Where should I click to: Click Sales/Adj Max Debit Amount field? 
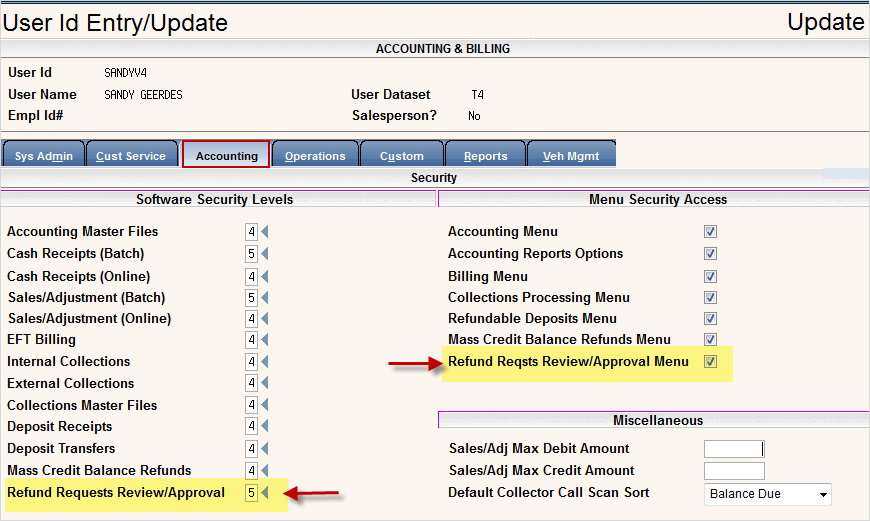(734, 449)
